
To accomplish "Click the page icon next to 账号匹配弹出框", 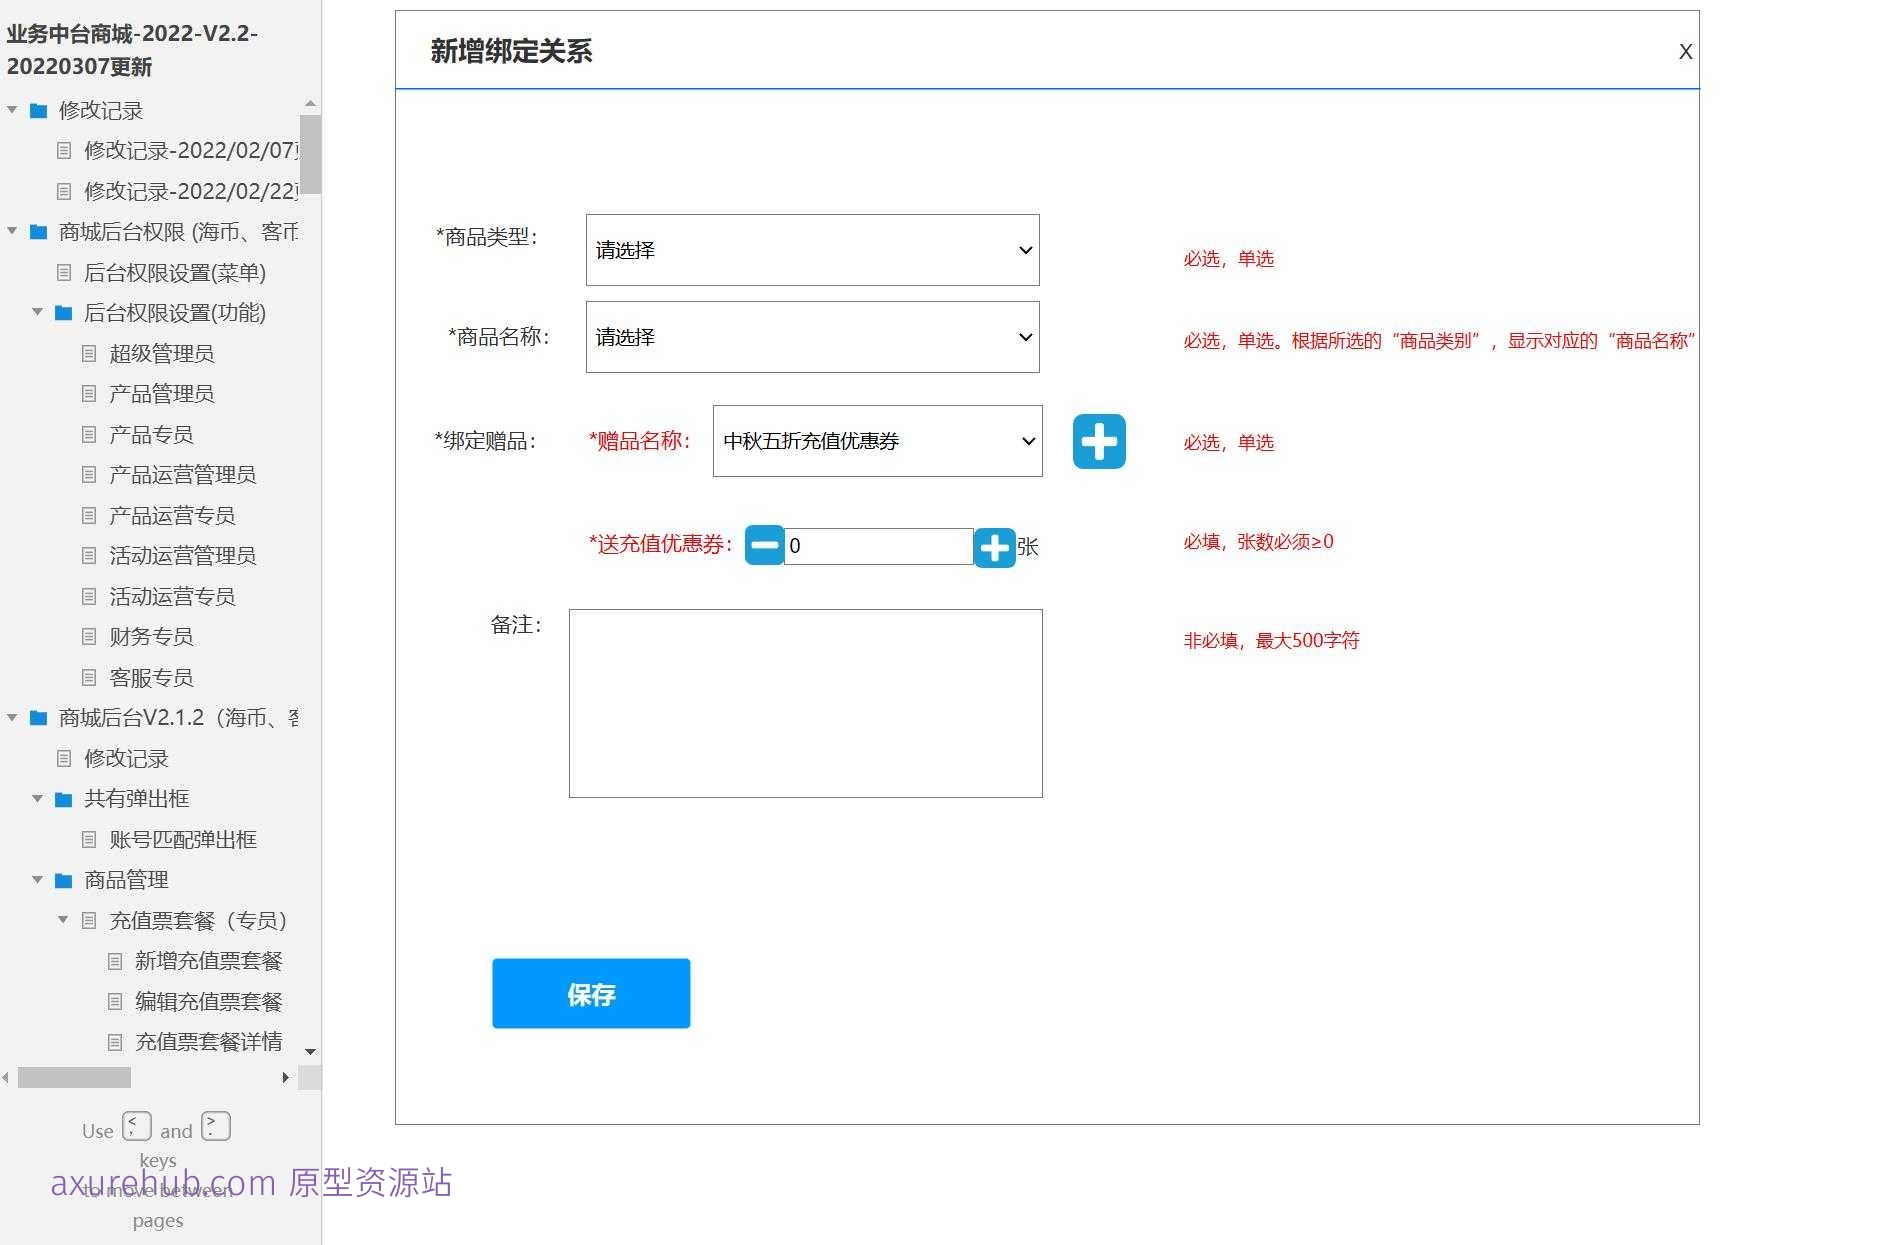I will pos(89,839).
